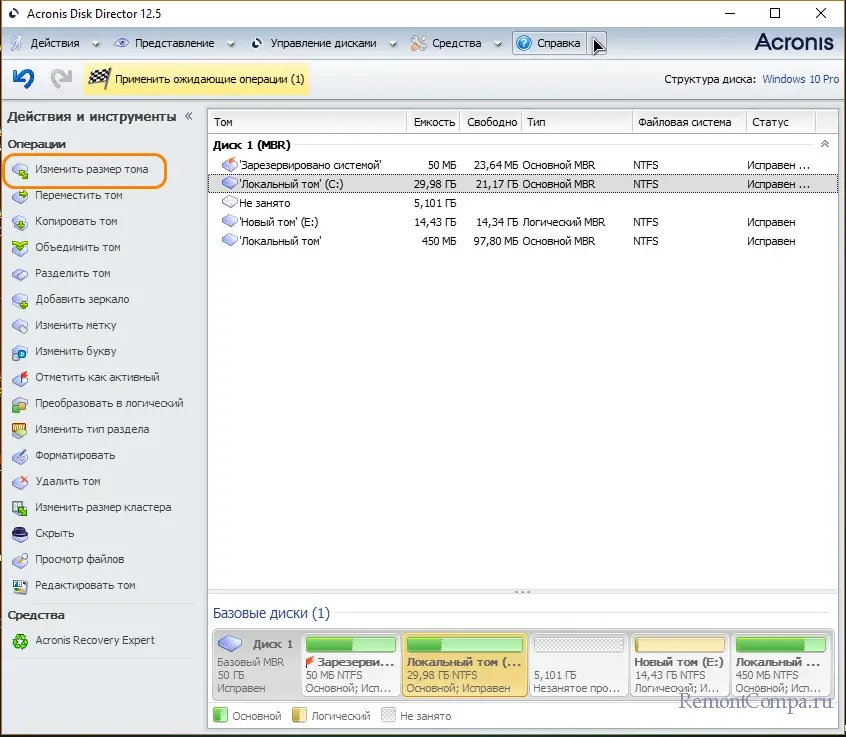Image resolution: width=846 pixels, height=737 pixels.
Task: Select the 'Локальный том' (C:) row
Action: [523, 184]
